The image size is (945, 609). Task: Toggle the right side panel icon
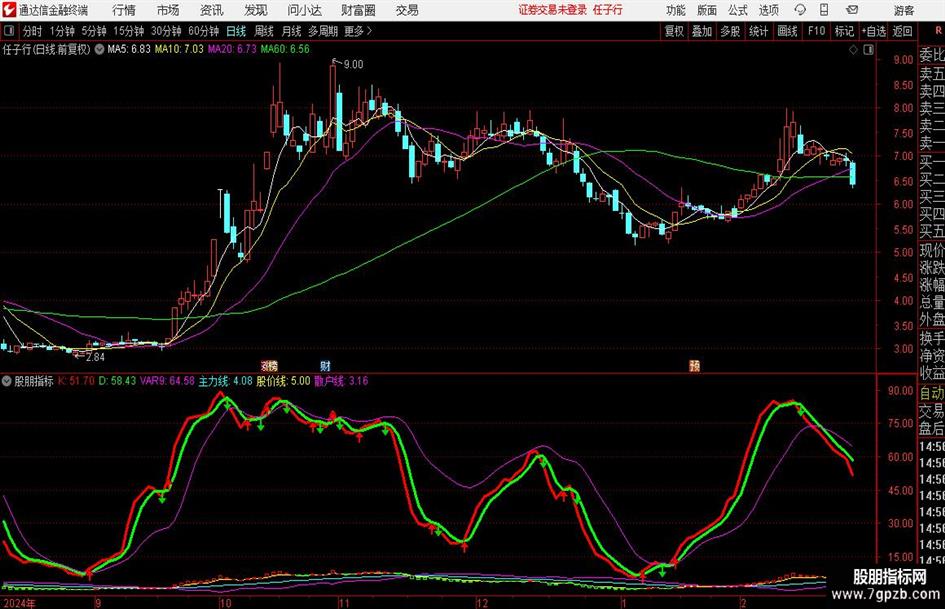tap(868, 50)
